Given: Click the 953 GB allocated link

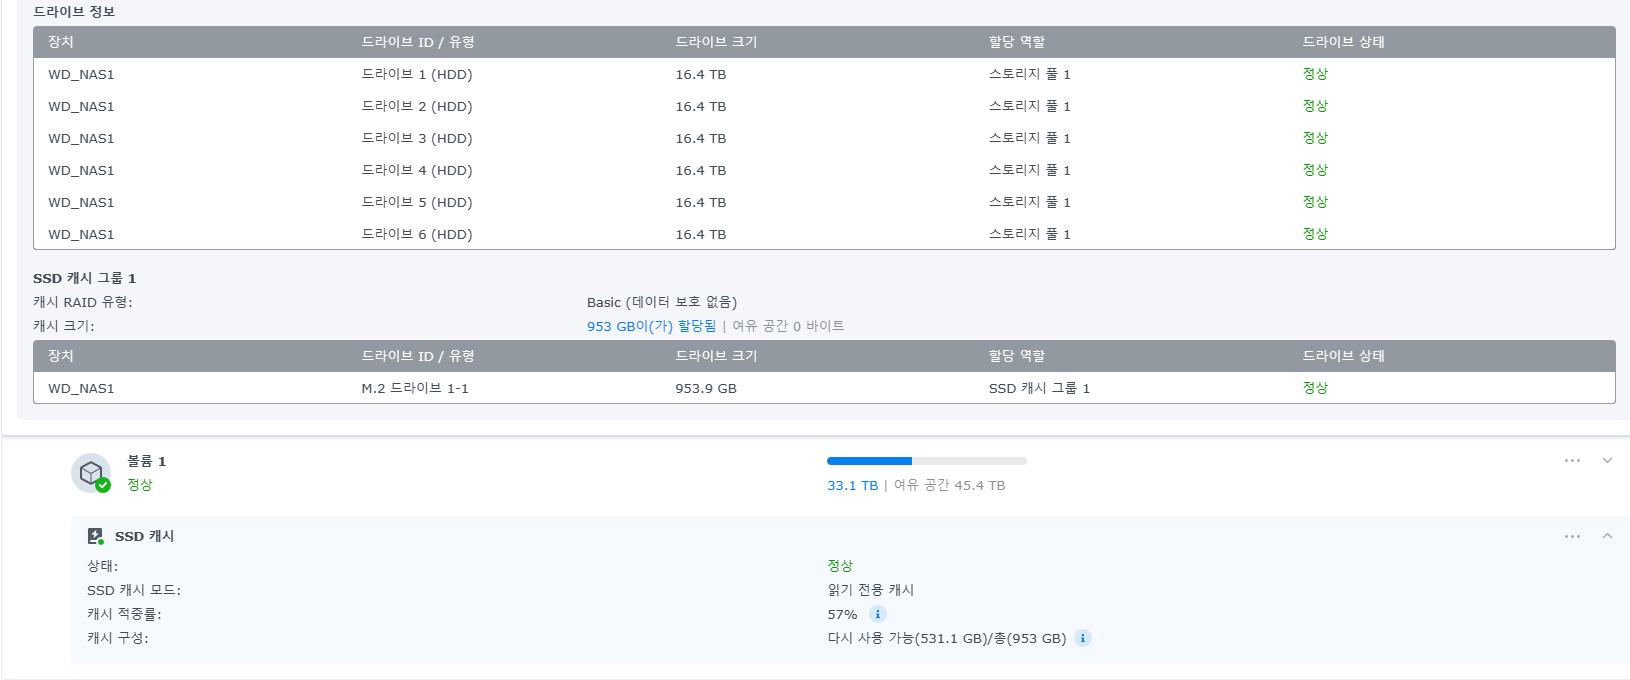Looking at the screenshot, I should point(652,326).
